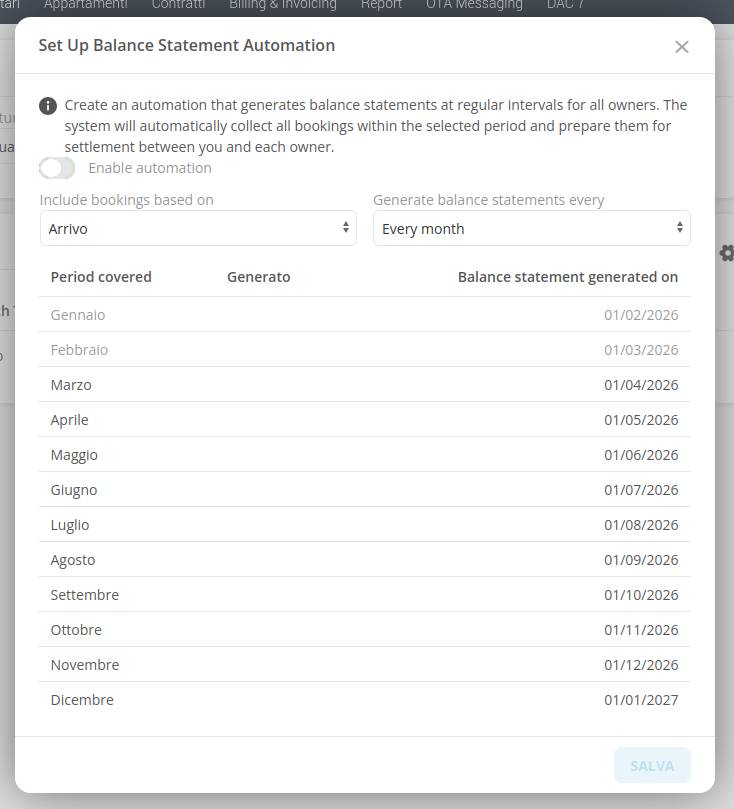734x809 pixels.
Task: Select the 01/07/2026 generation date for Giugno
Action: 640,490
